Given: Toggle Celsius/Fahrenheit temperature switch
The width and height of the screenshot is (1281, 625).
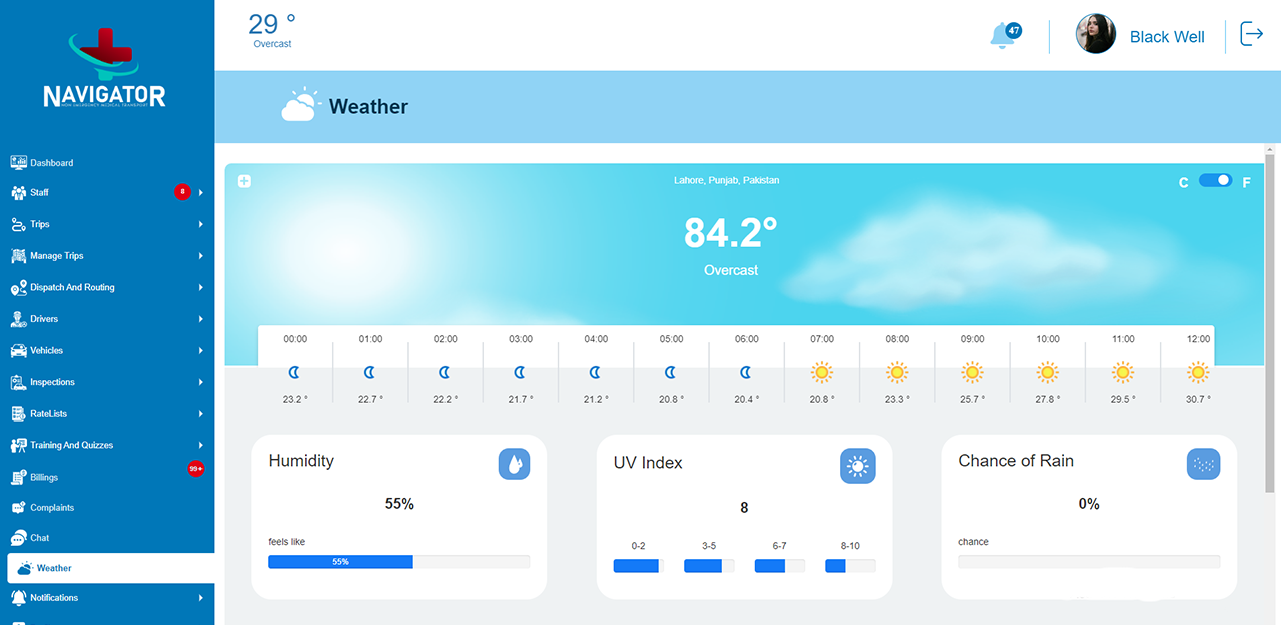Looking at the screenshot, I should [x=1215, y=181].
